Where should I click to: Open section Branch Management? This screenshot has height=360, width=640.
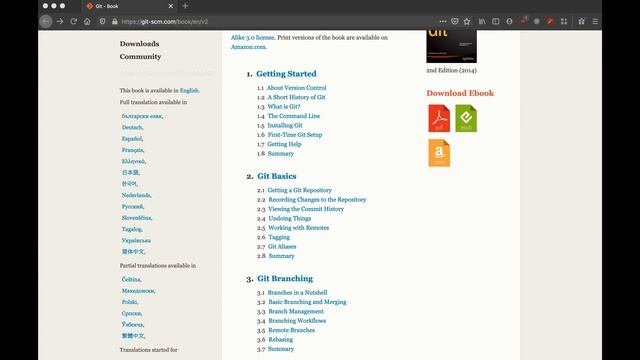click(x=296, y=311)
